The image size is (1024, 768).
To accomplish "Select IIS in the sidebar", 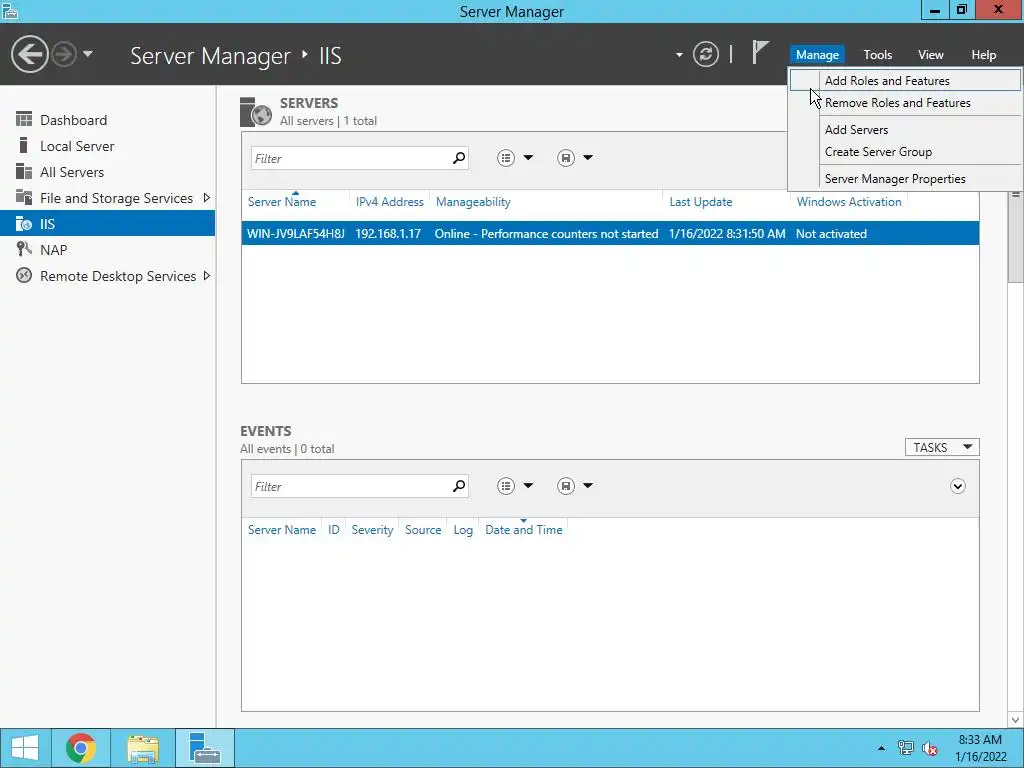I will click(108, 224).
